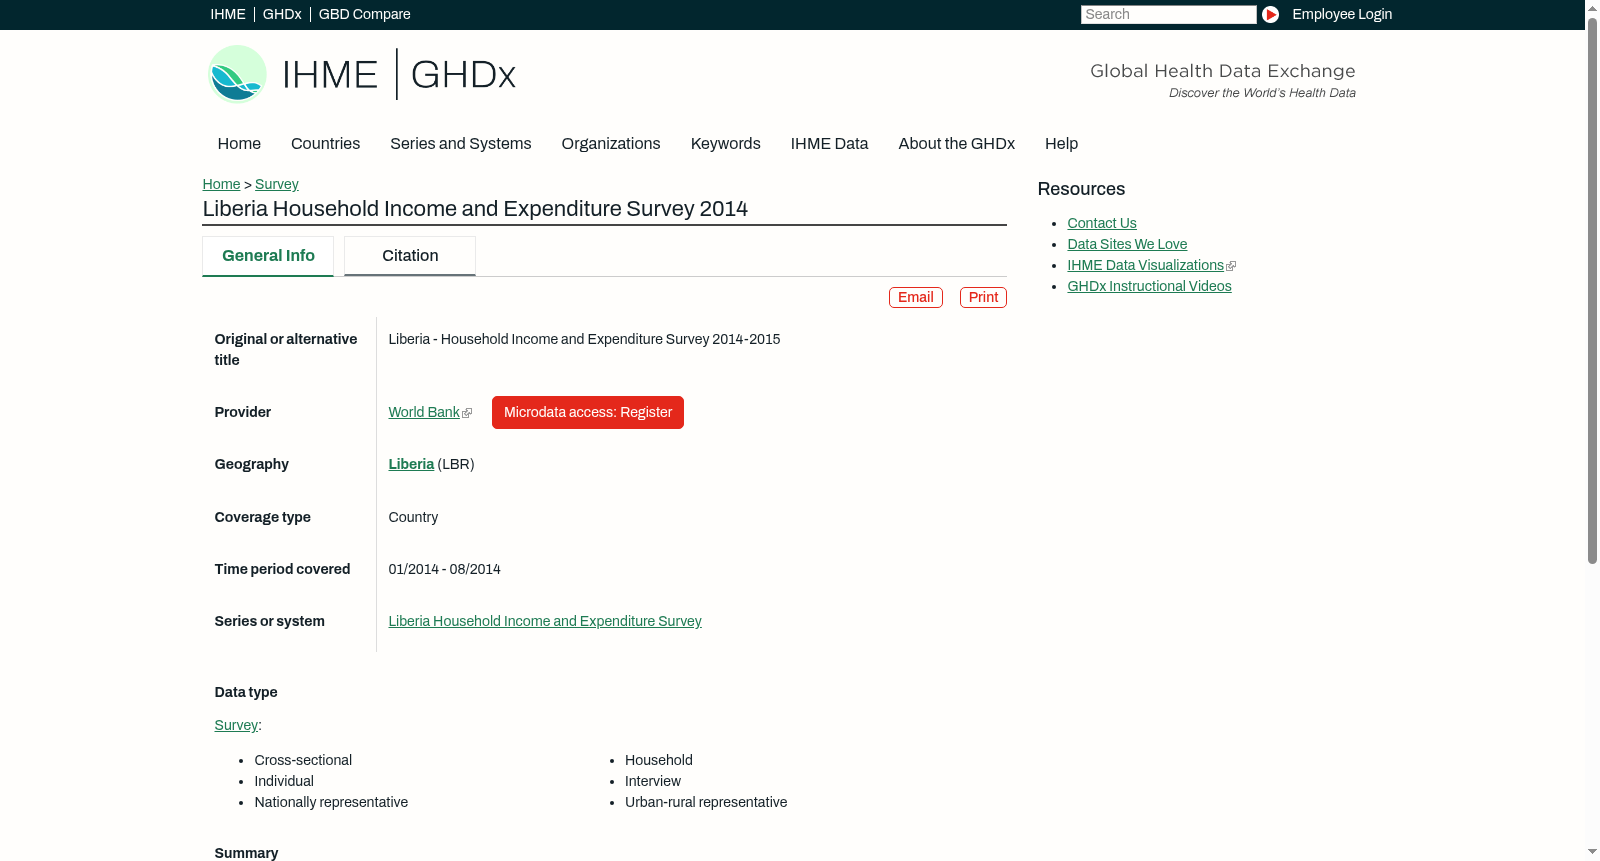
Task: Click Employee Login
Action: tap(1342, 14)
